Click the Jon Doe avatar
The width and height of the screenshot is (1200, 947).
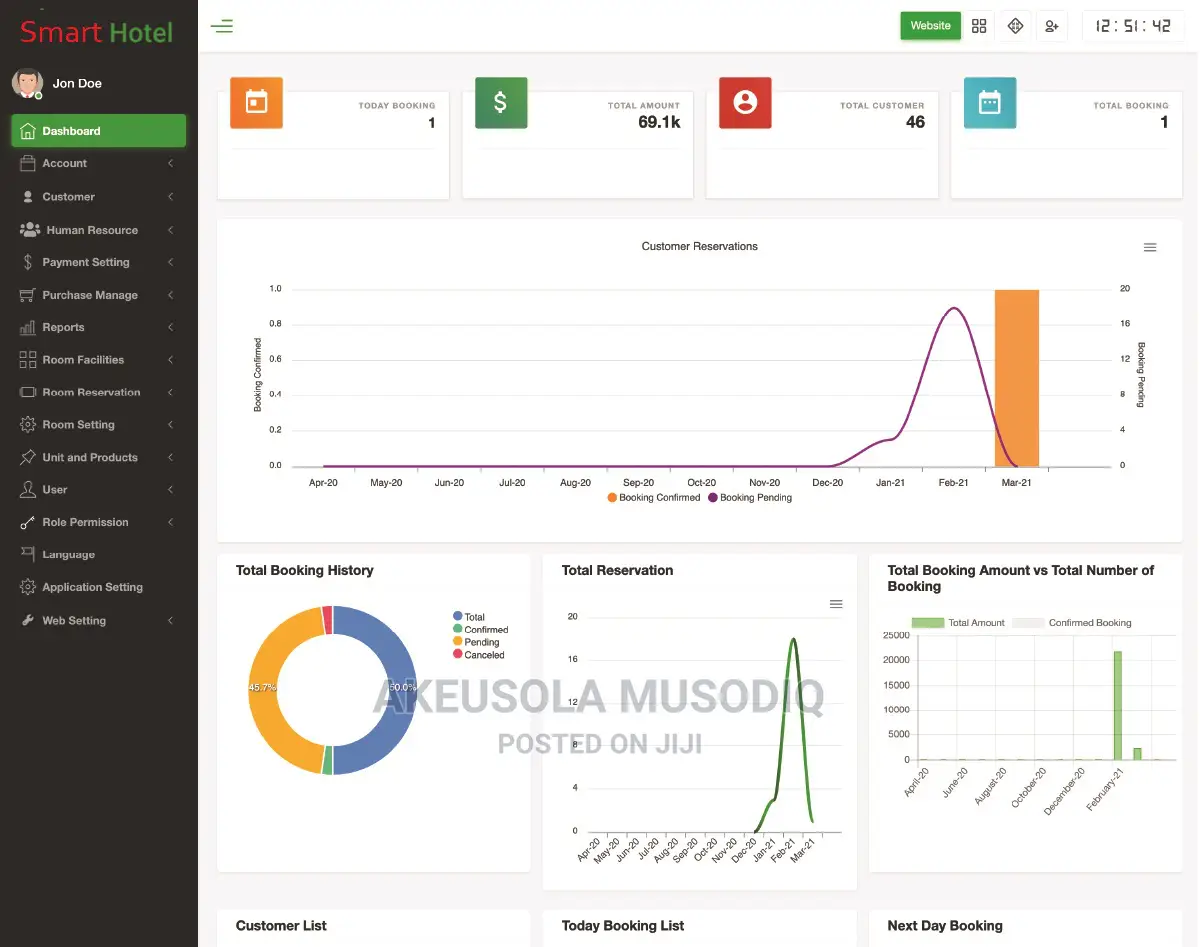[27, 83]
